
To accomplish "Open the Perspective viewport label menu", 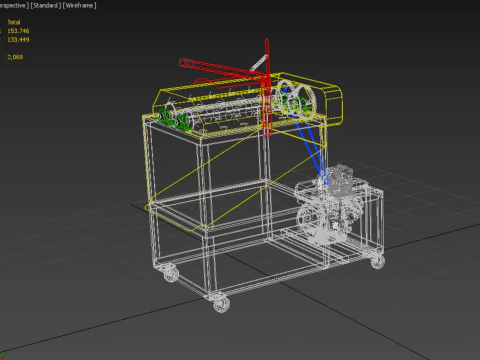I will (14, 6).
